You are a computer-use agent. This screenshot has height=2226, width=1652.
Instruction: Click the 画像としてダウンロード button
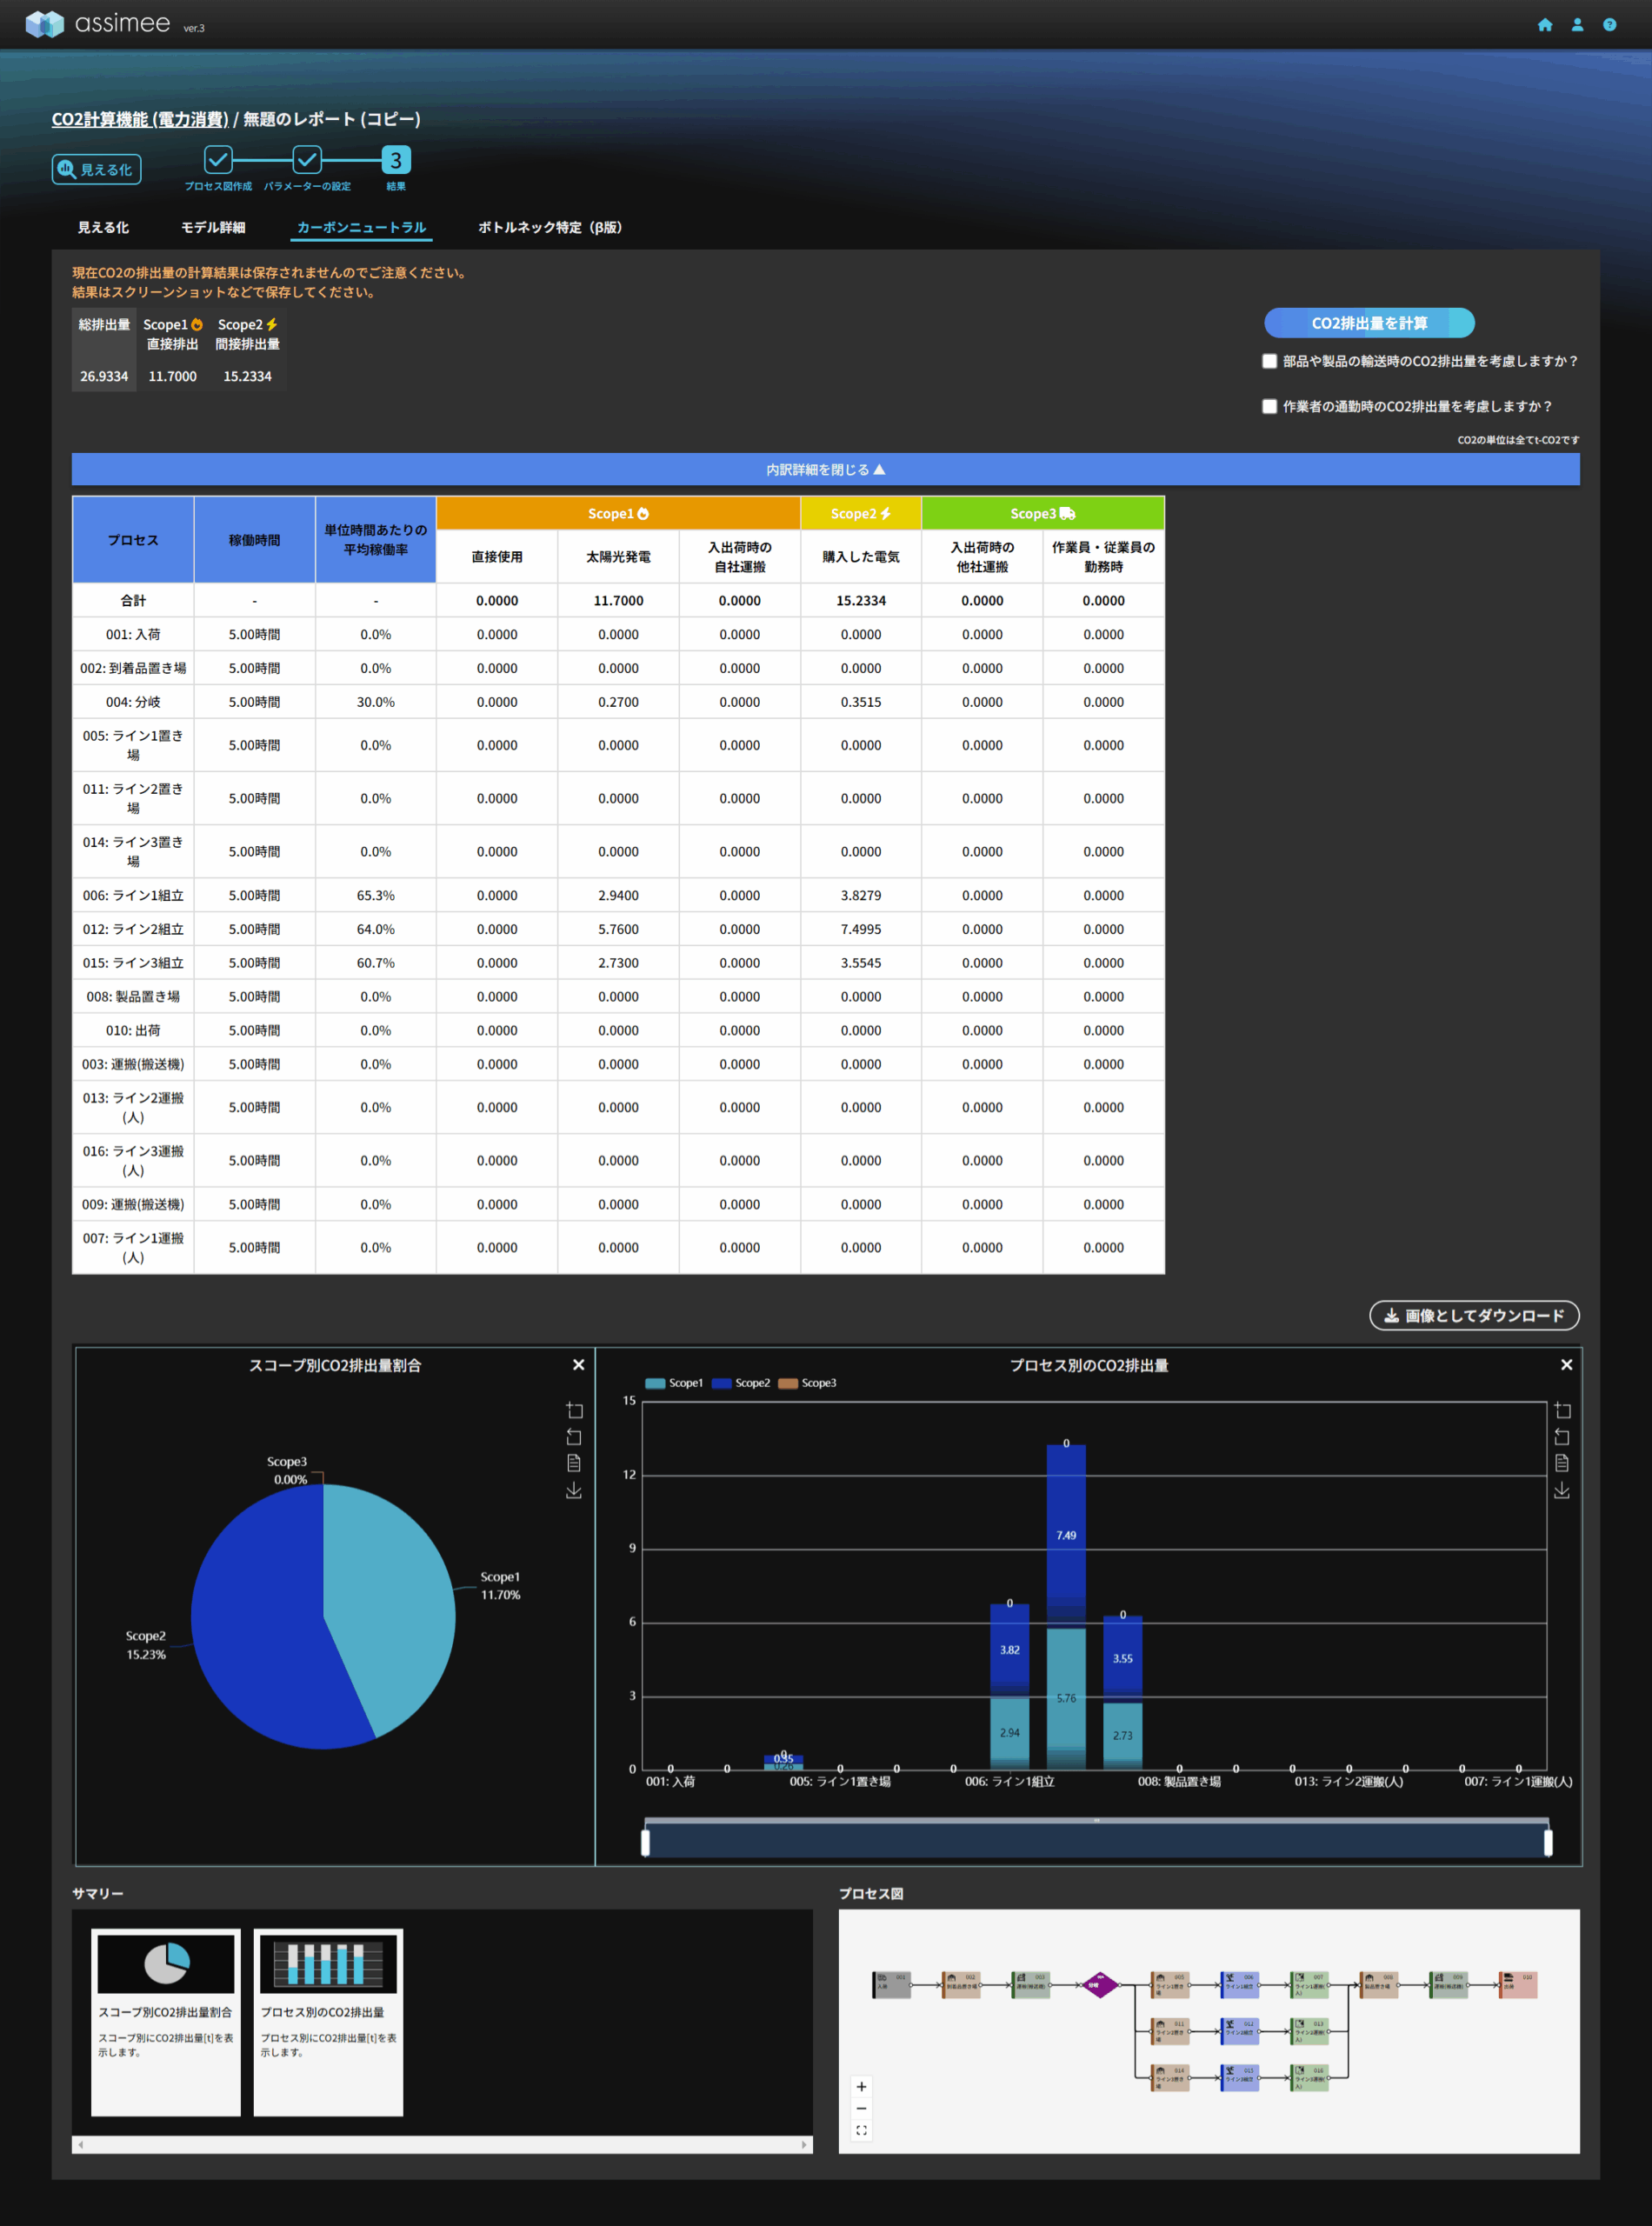(1473, 1315)
